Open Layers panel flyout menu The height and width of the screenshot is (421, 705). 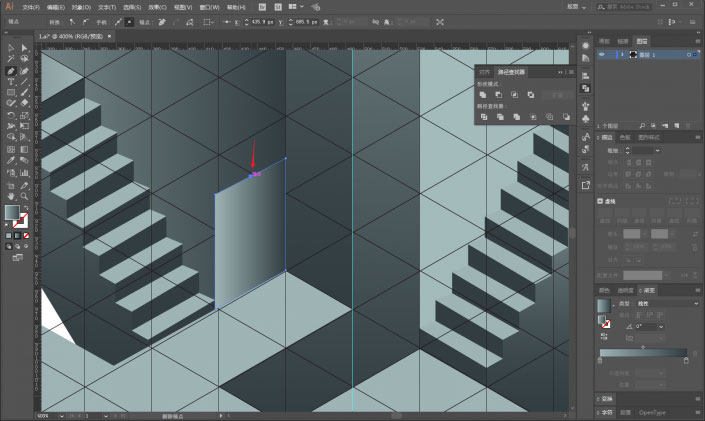[697, 41]
